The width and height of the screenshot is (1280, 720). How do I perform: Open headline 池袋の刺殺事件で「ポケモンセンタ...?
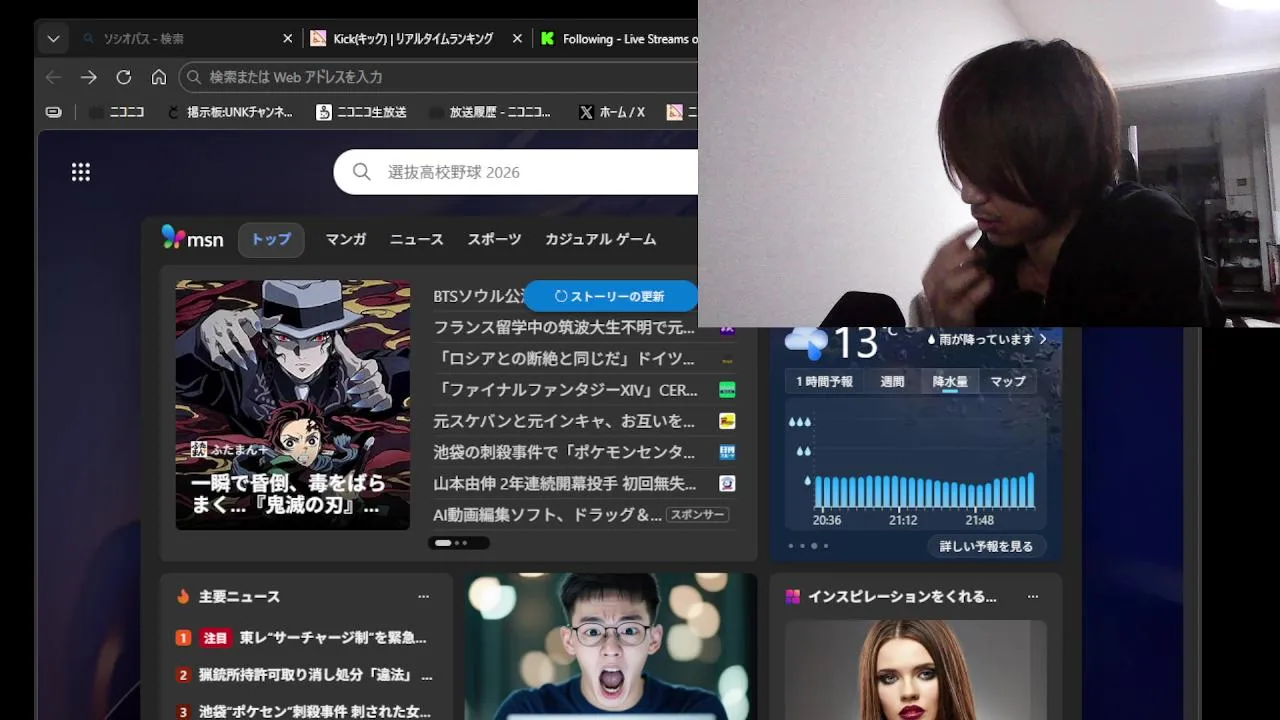(x=564, y=452)
